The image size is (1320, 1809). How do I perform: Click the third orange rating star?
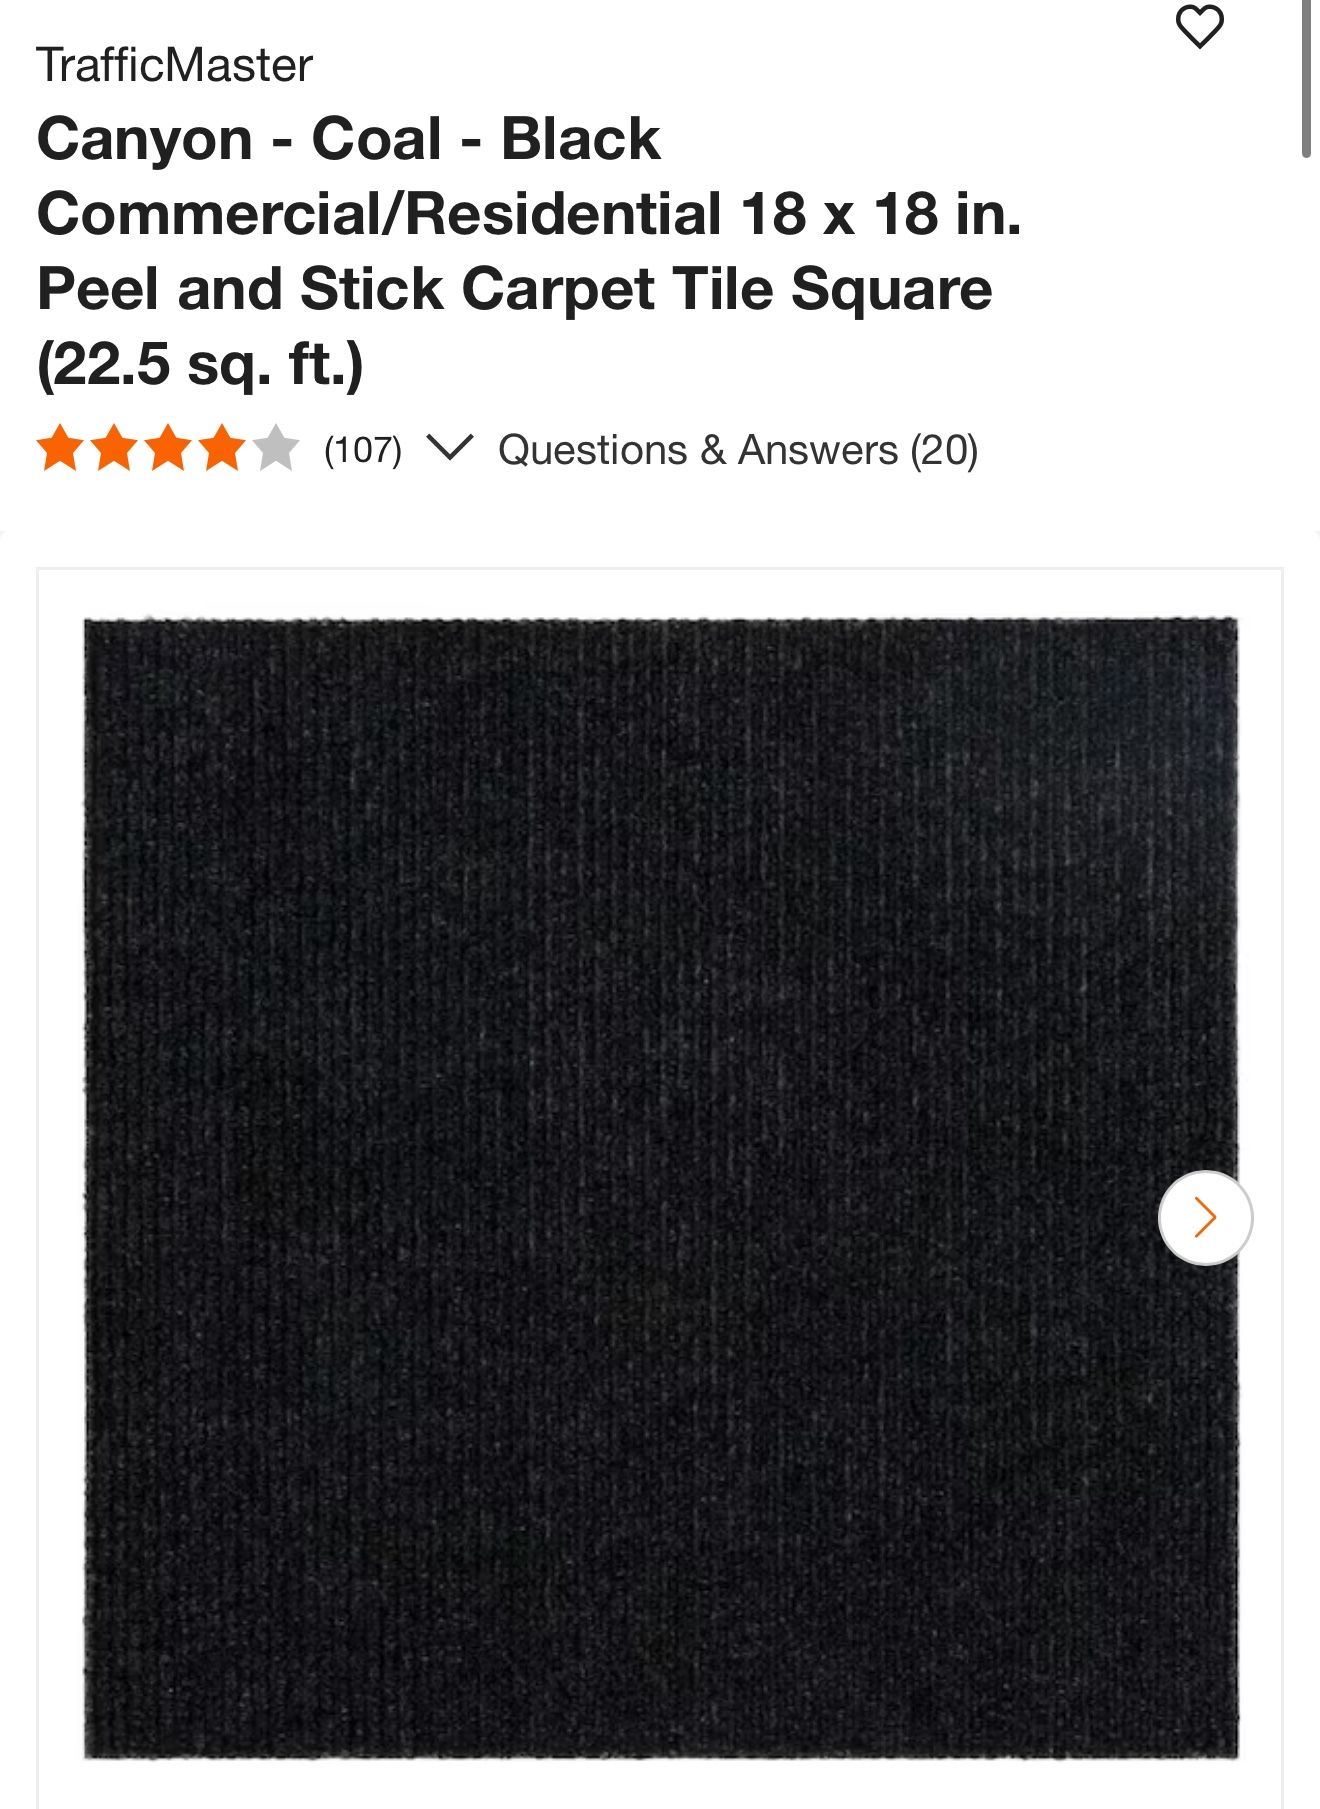click(x=168, y=448)
